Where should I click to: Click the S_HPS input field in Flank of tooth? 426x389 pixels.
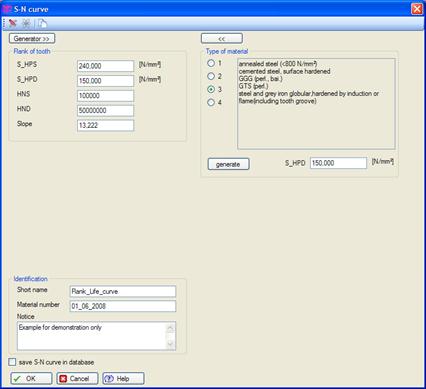click(x=105, y=66)
